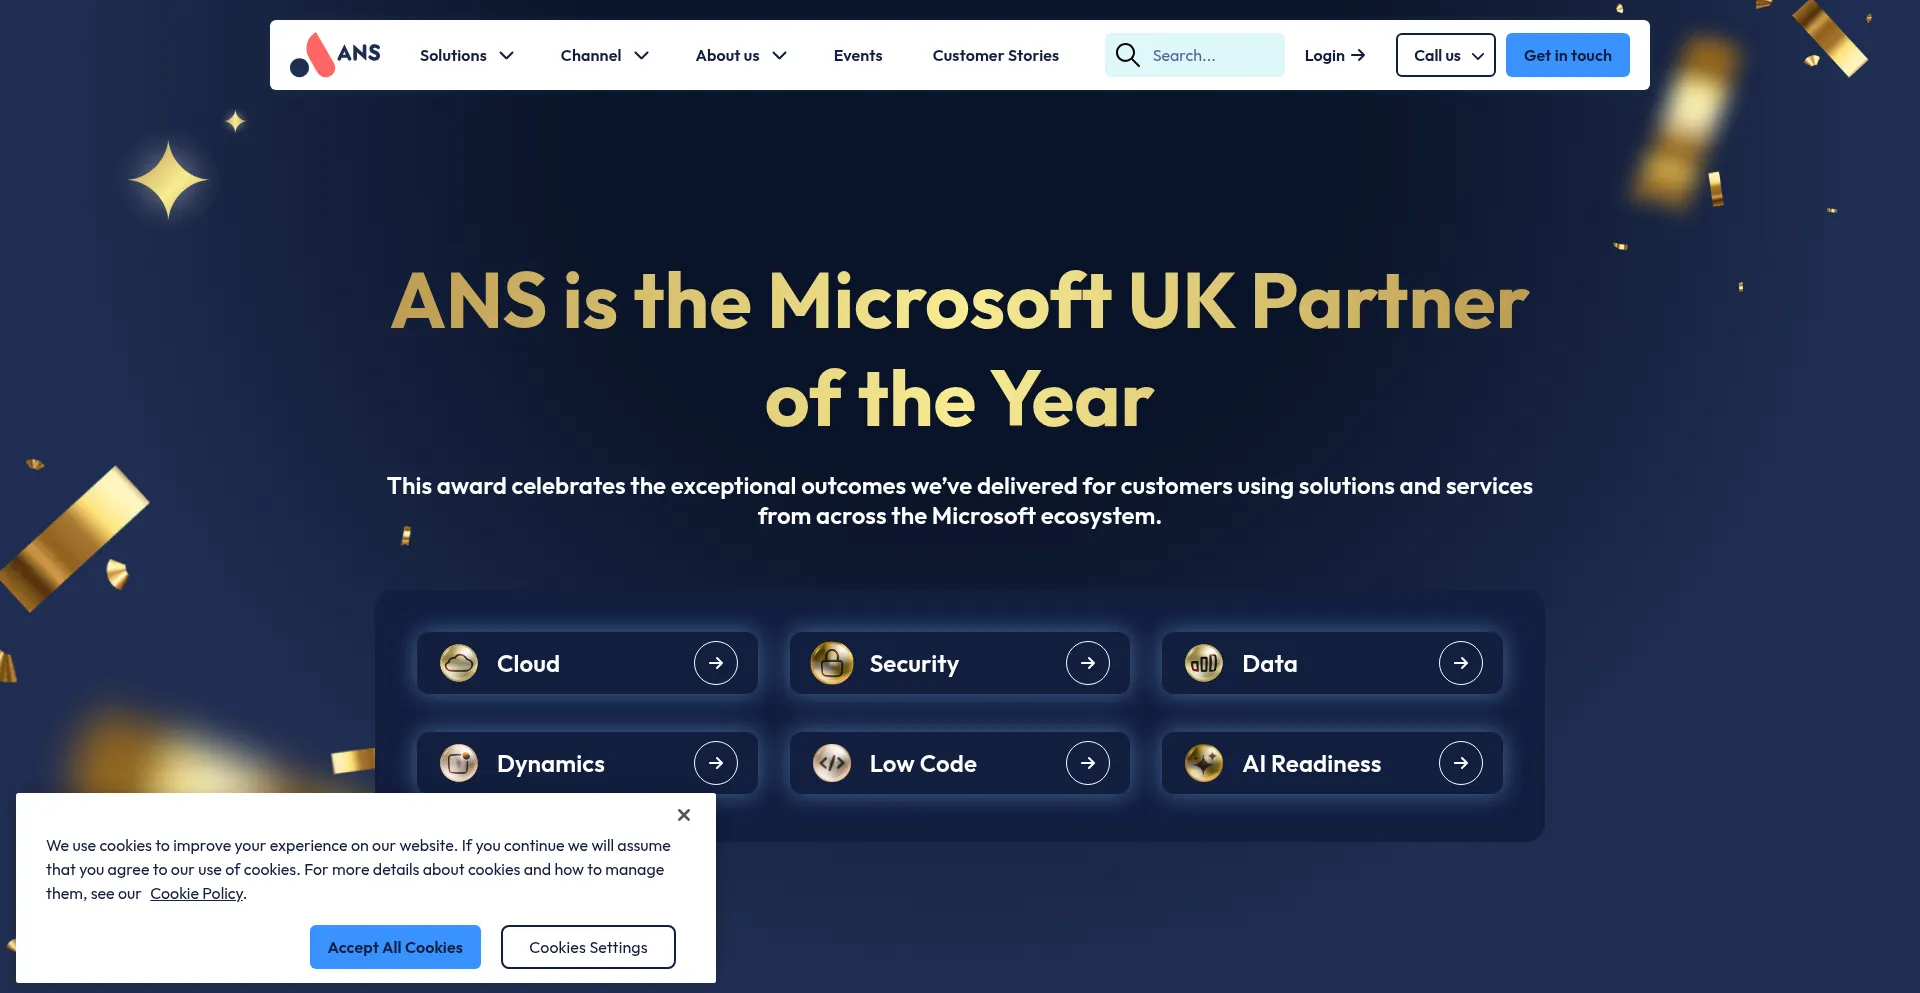Click inside the Search field
1920x993 pixels.
1195,55
